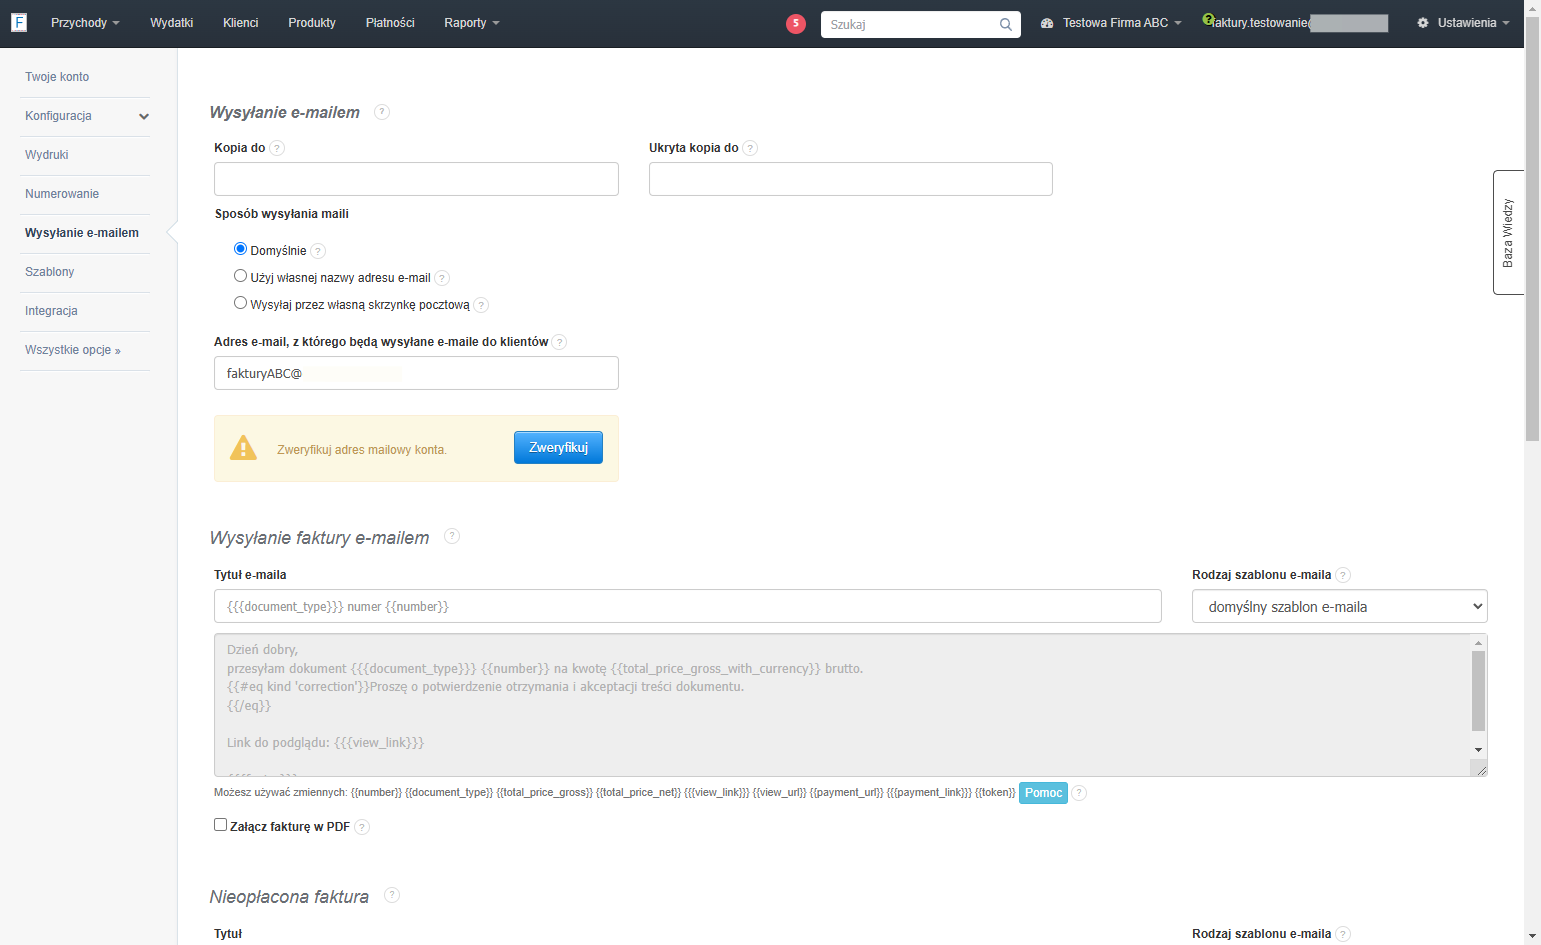Open the Raporty dropdown menu
The width and height of the screenshot is (1541, 945).
click(472, 23)
